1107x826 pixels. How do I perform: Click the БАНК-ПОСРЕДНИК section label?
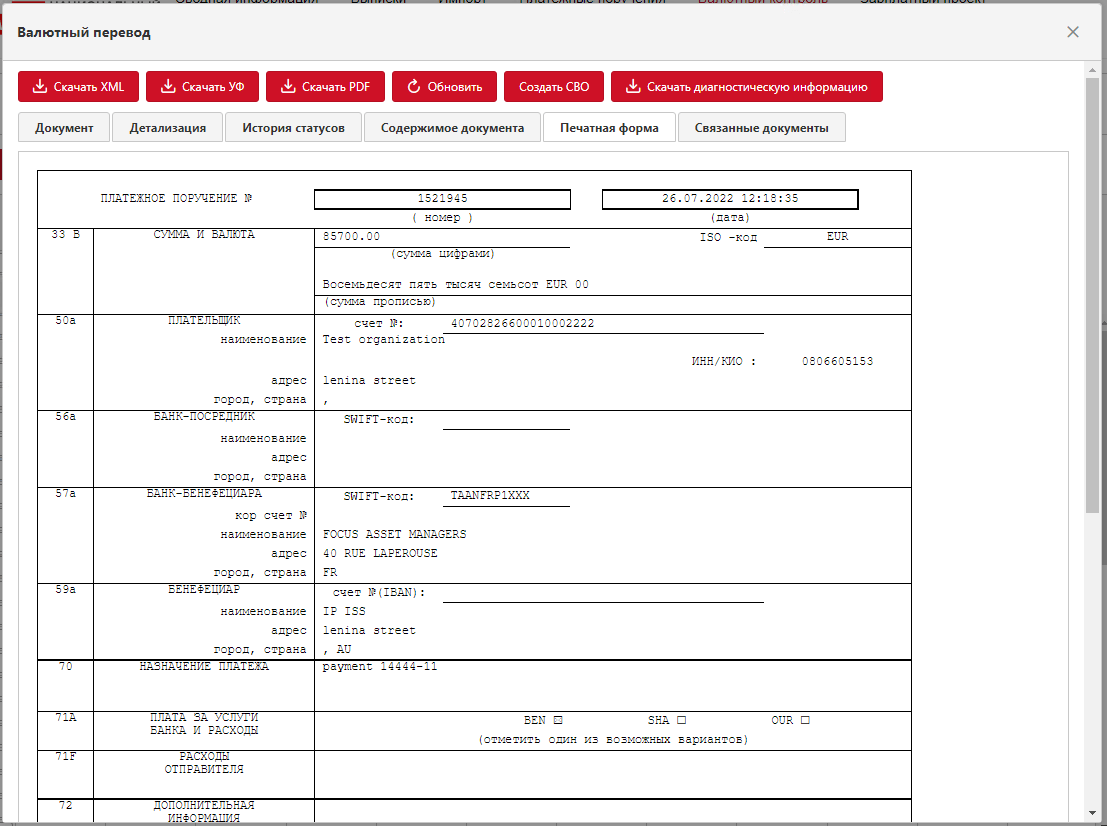[204, 417]
